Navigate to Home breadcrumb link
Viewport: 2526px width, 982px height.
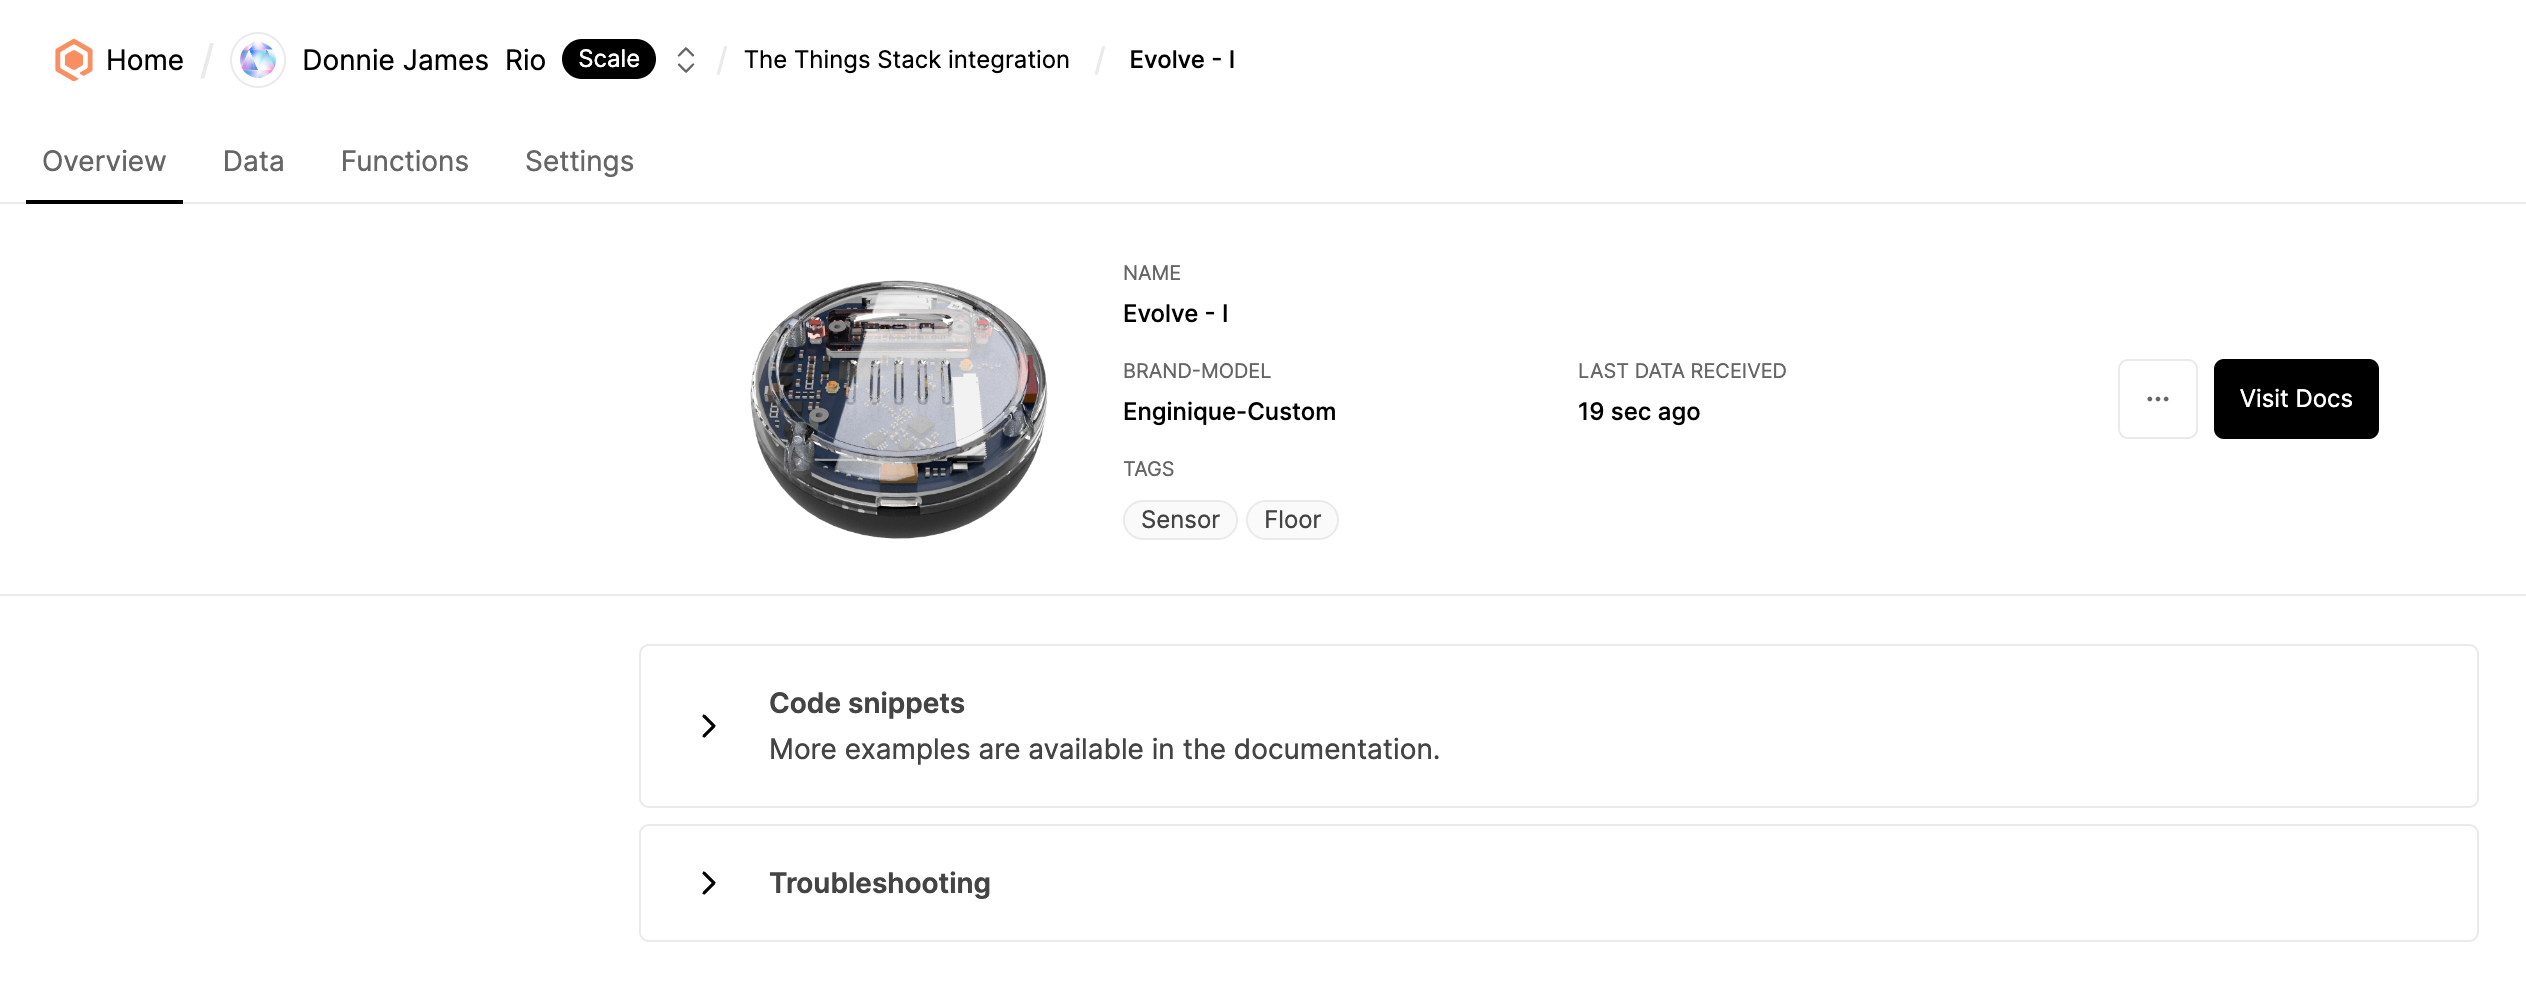144,60
